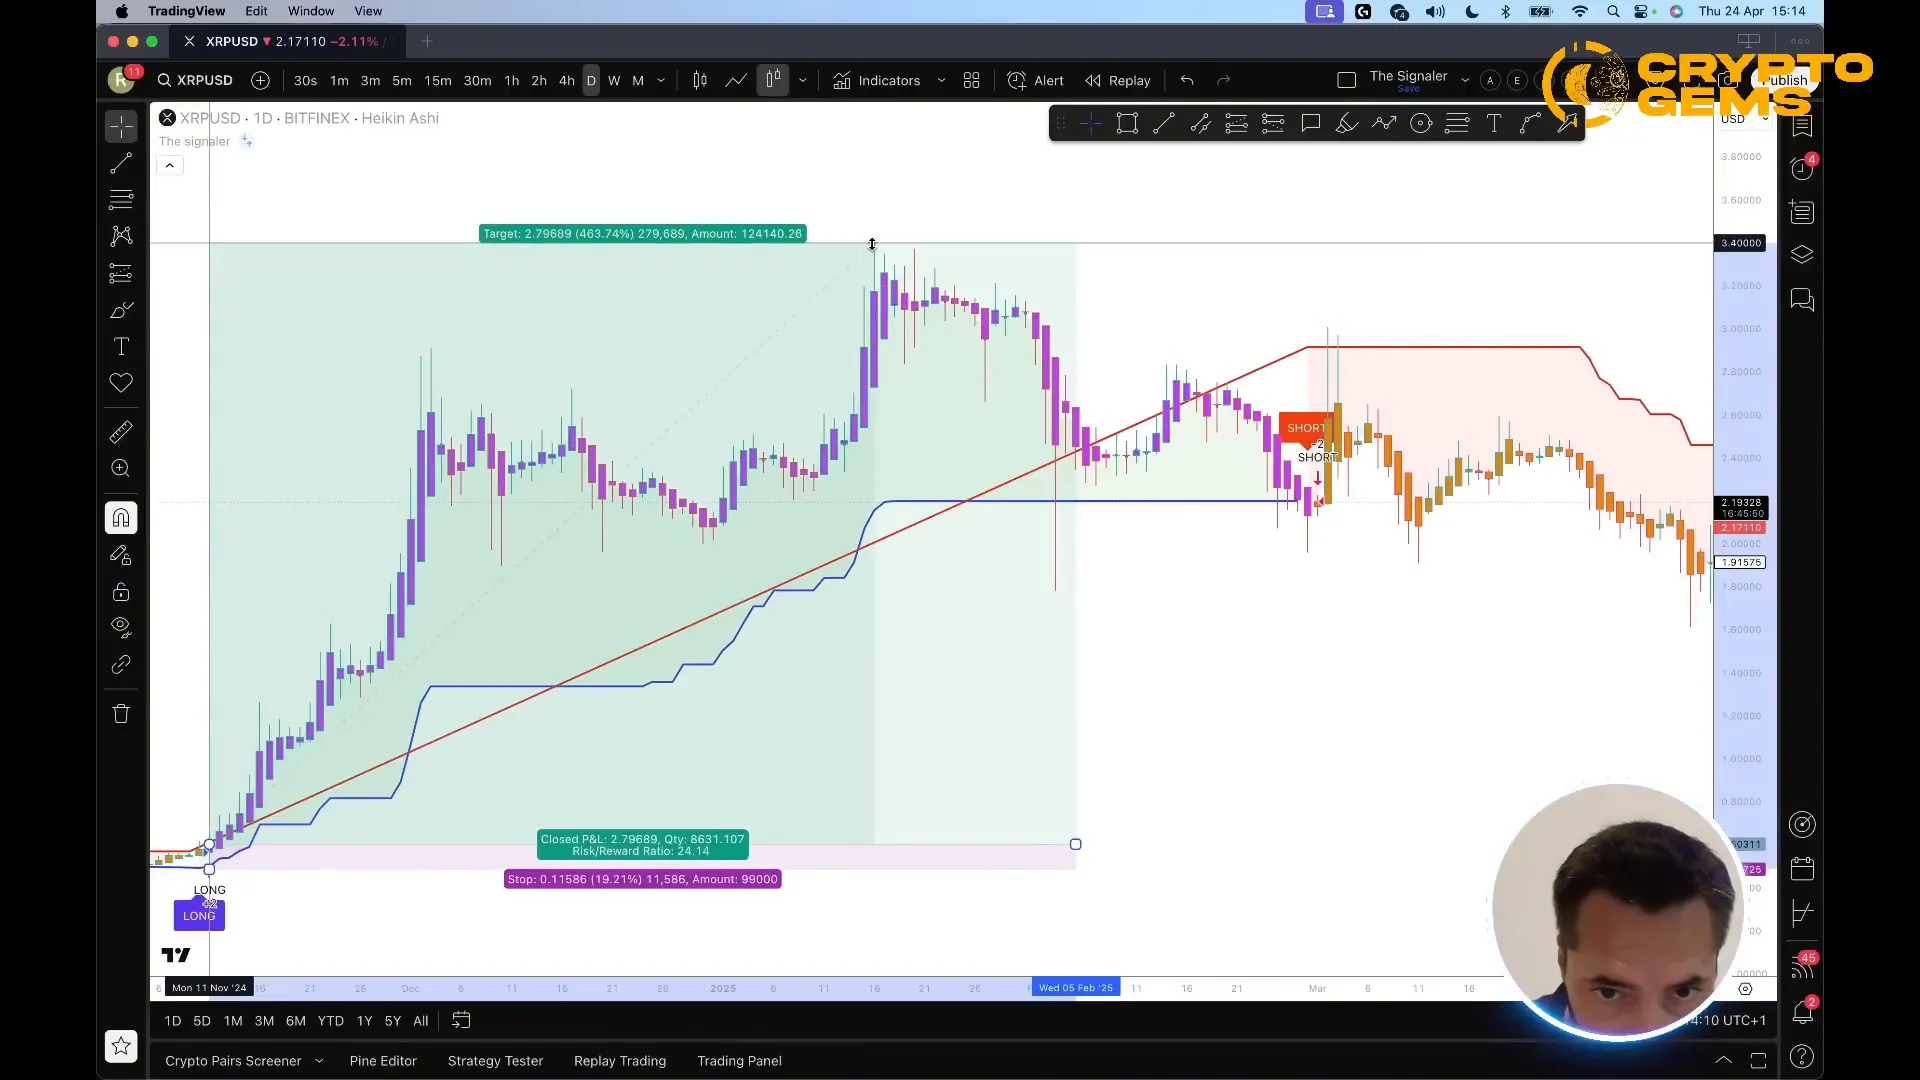Open the chats icon on right sidebar
The image size is (1920, 1080).
pyautogui.click(x=1802, y=299)
